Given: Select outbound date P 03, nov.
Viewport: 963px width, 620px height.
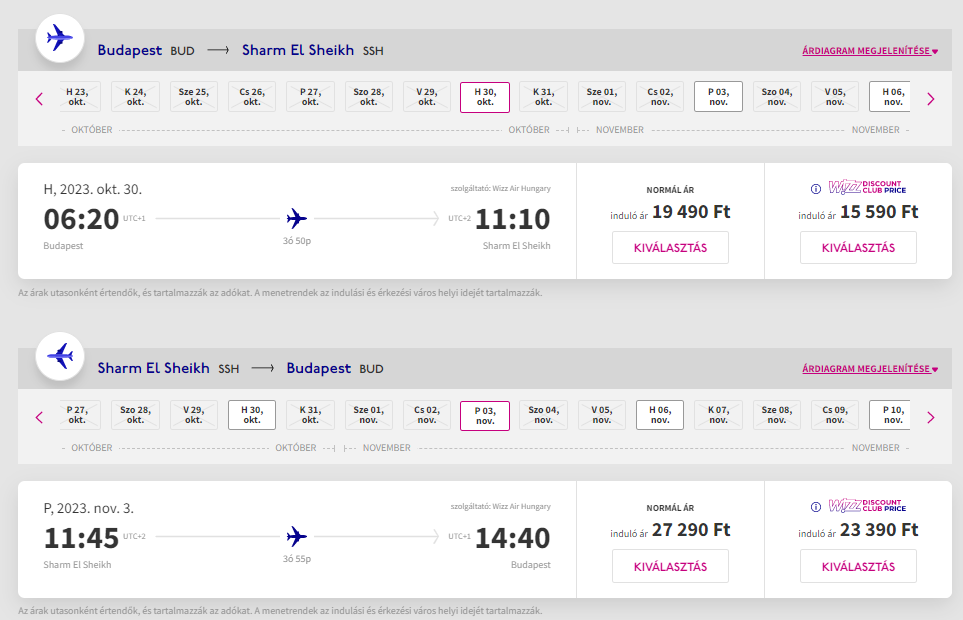Looking at the screenshot, I should (718, 97).
